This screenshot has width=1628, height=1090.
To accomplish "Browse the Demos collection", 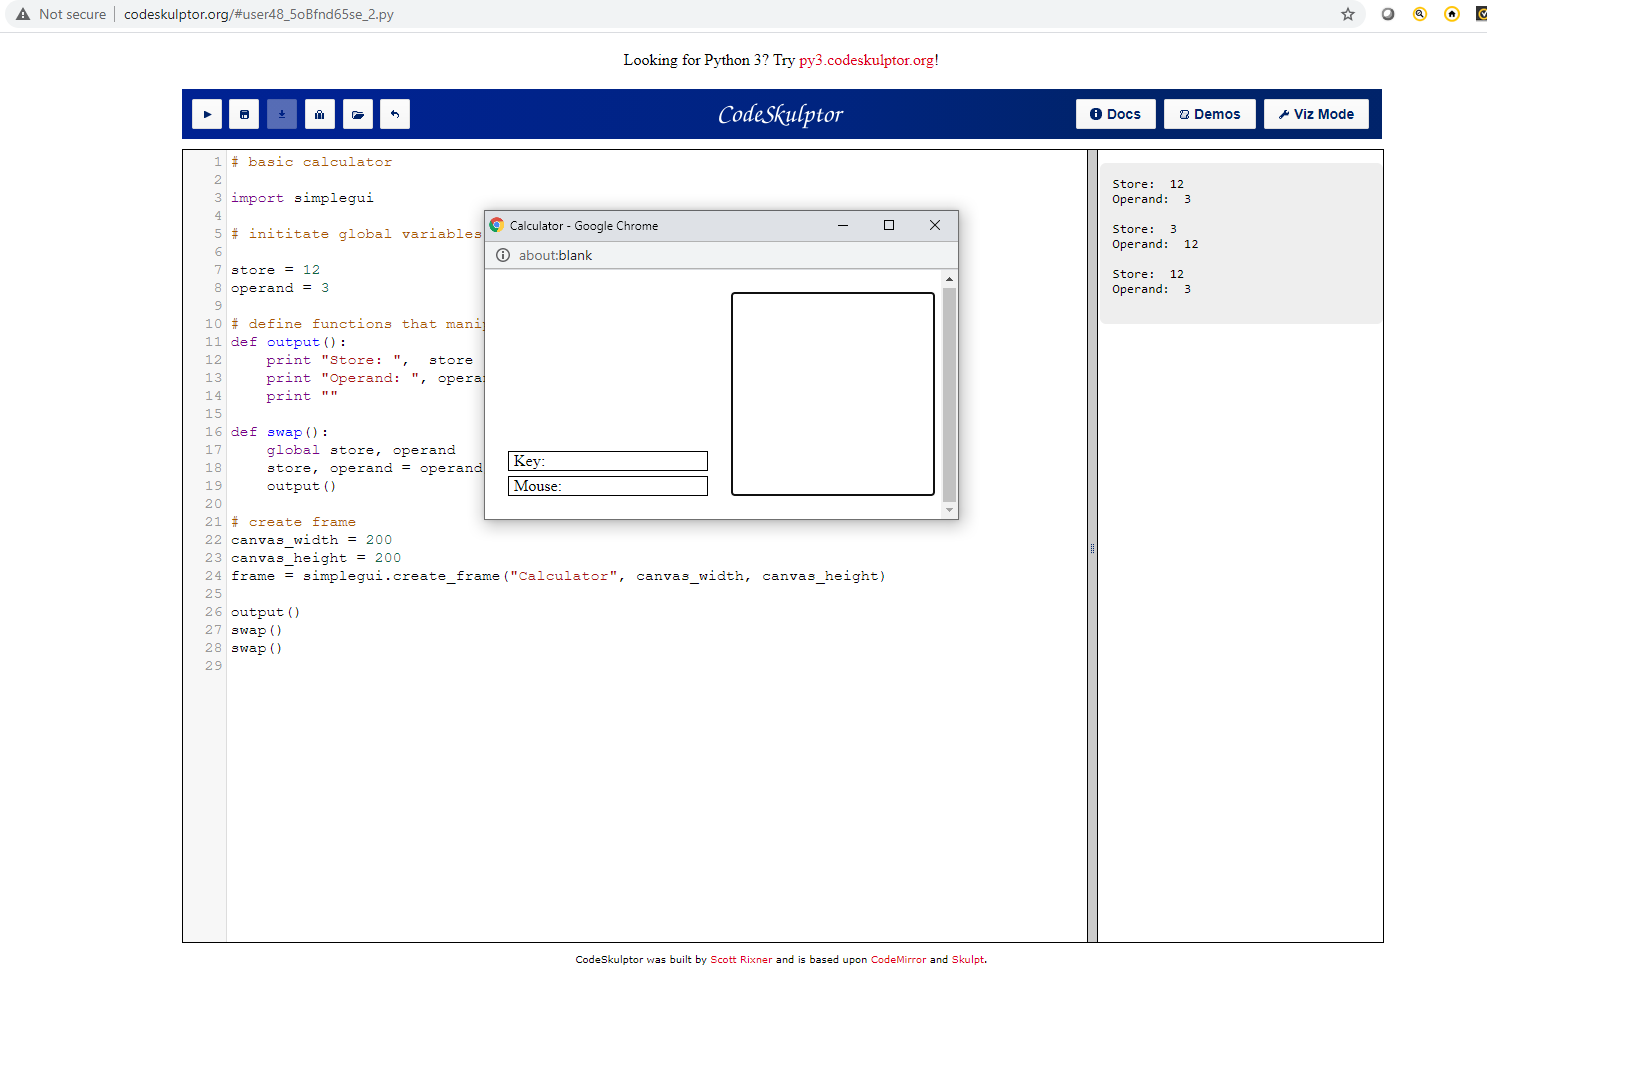I will click(x=1209, y=114).
